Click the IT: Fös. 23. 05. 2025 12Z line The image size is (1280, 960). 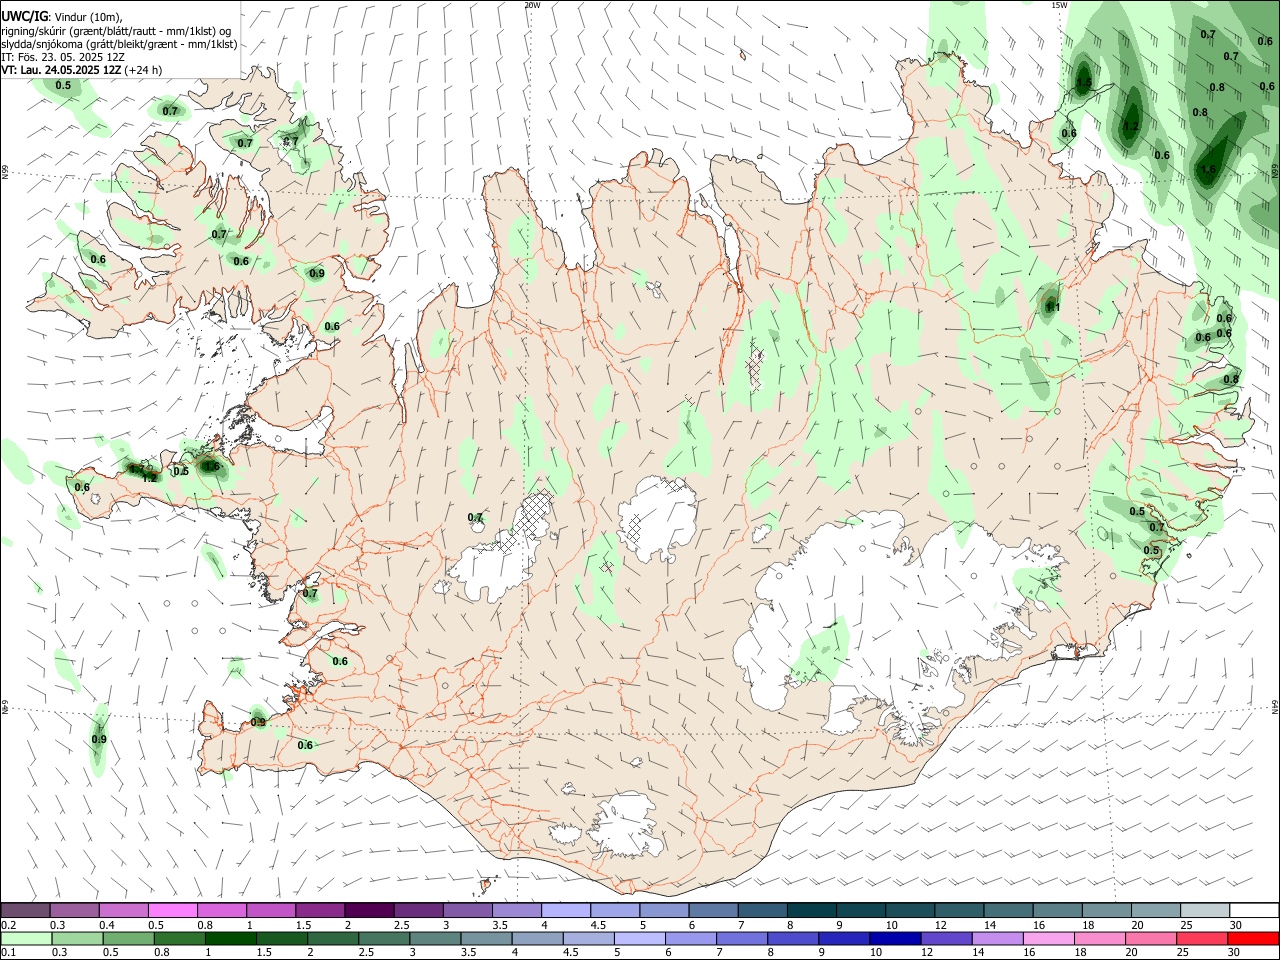click(63, 57)
